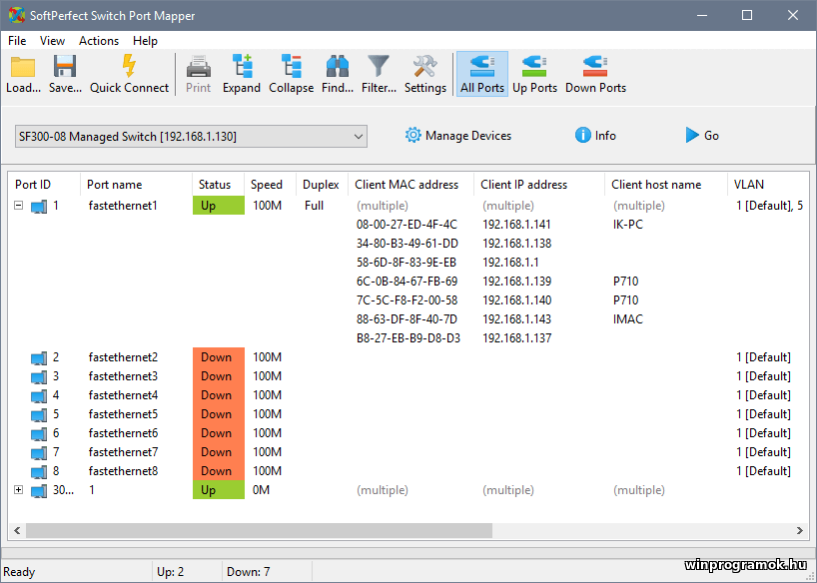This screenshot has height=583, width=817.
Task: Open the View menu
Action: coord(52,41)
